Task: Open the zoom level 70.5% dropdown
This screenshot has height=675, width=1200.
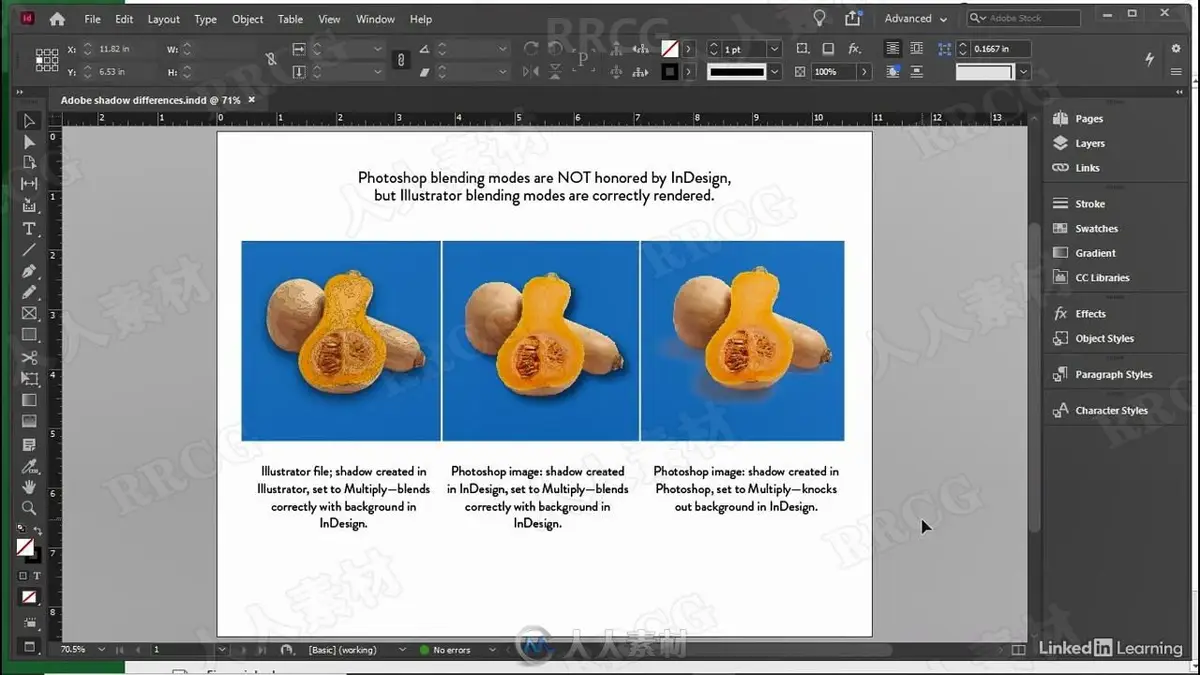Action: (x=102, y=650)
